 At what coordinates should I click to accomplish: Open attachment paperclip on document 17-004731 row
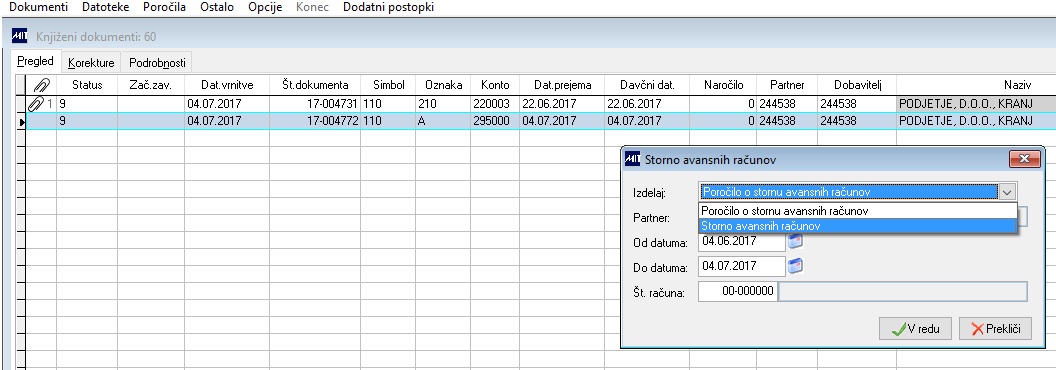(35, 104)
